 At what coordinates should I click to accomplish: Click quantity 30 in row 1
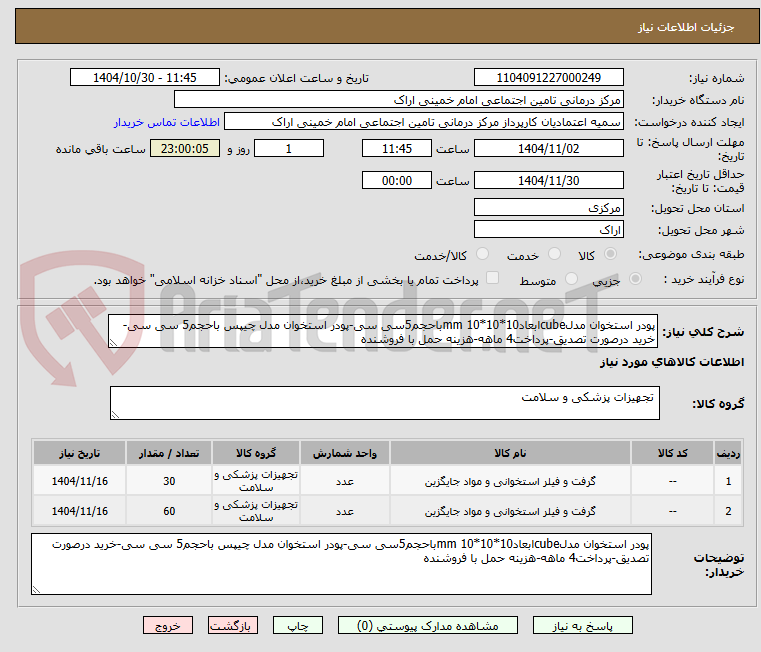(169, 481)
